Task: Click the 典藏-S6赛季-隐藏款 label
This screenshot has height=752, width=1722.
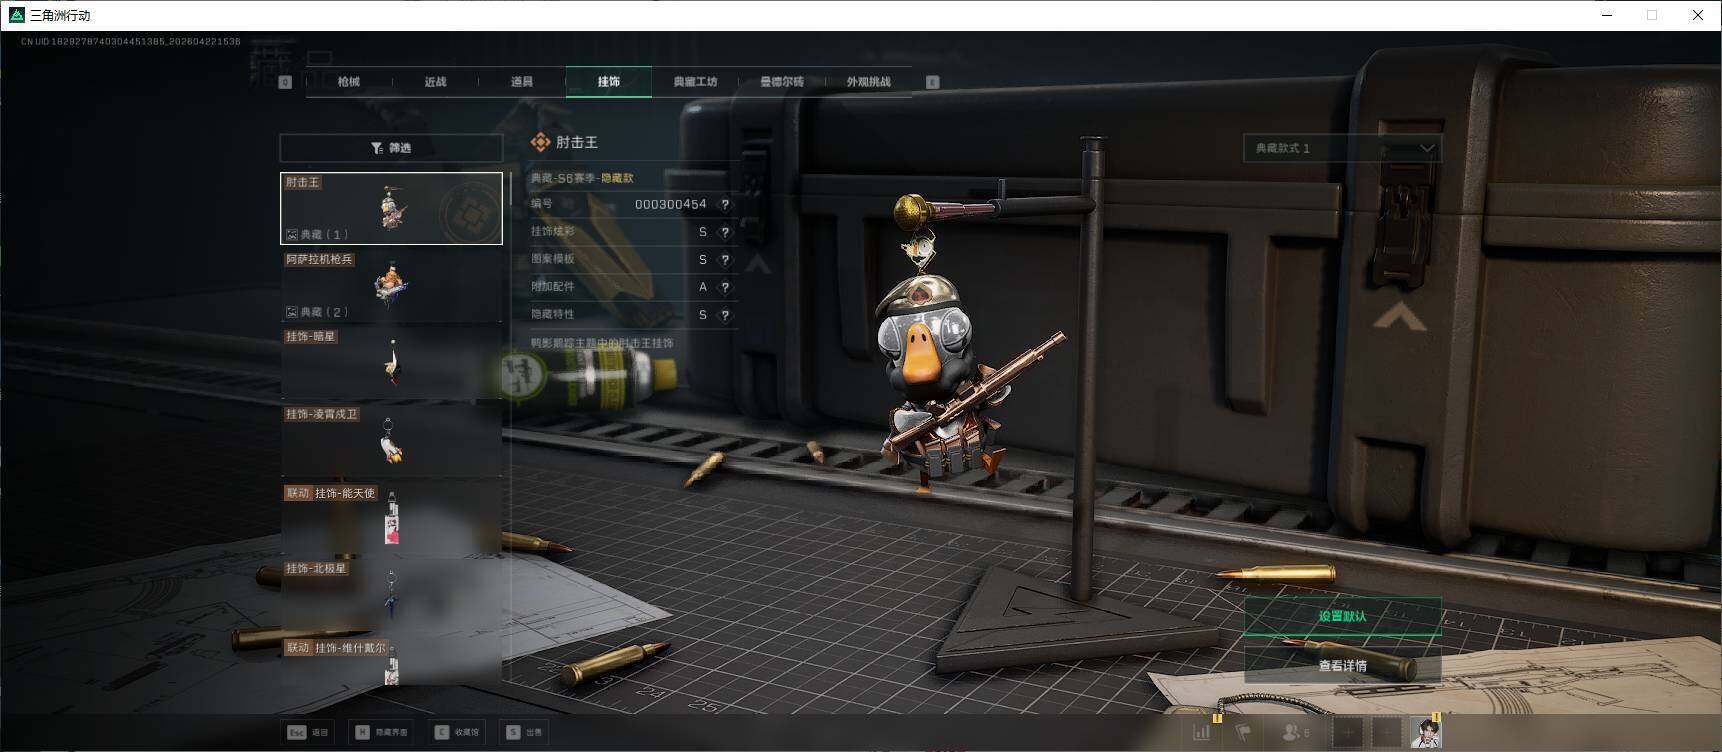Action: (582, 178)
